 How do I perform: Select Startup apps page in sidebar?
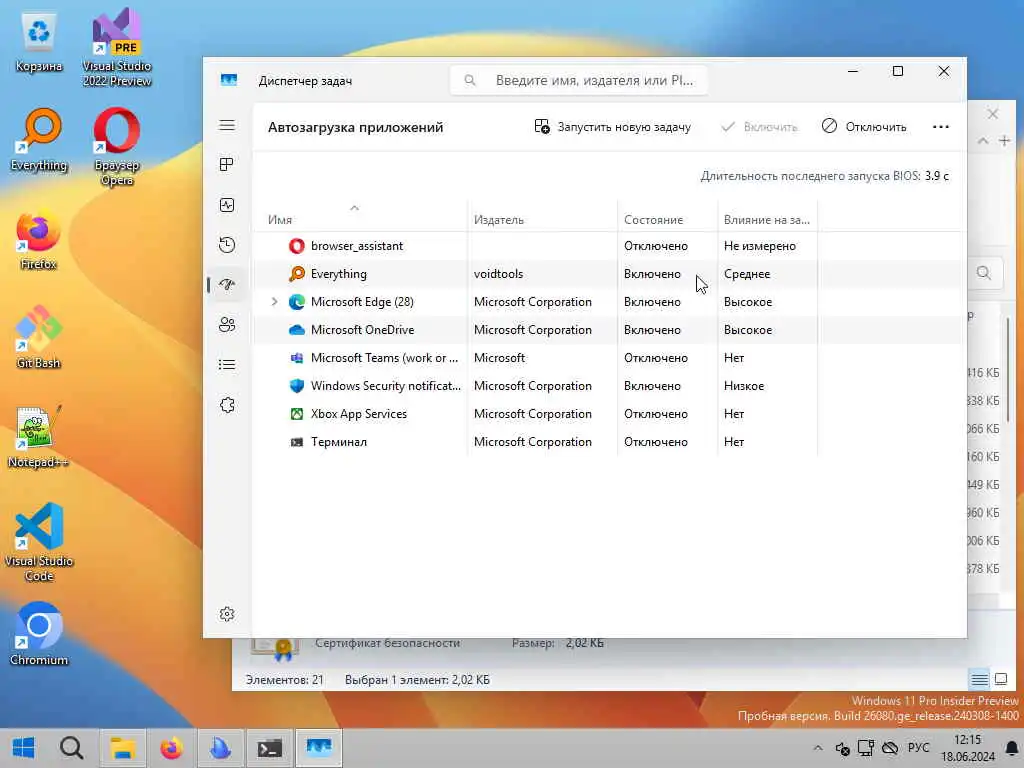click(227, 285)
